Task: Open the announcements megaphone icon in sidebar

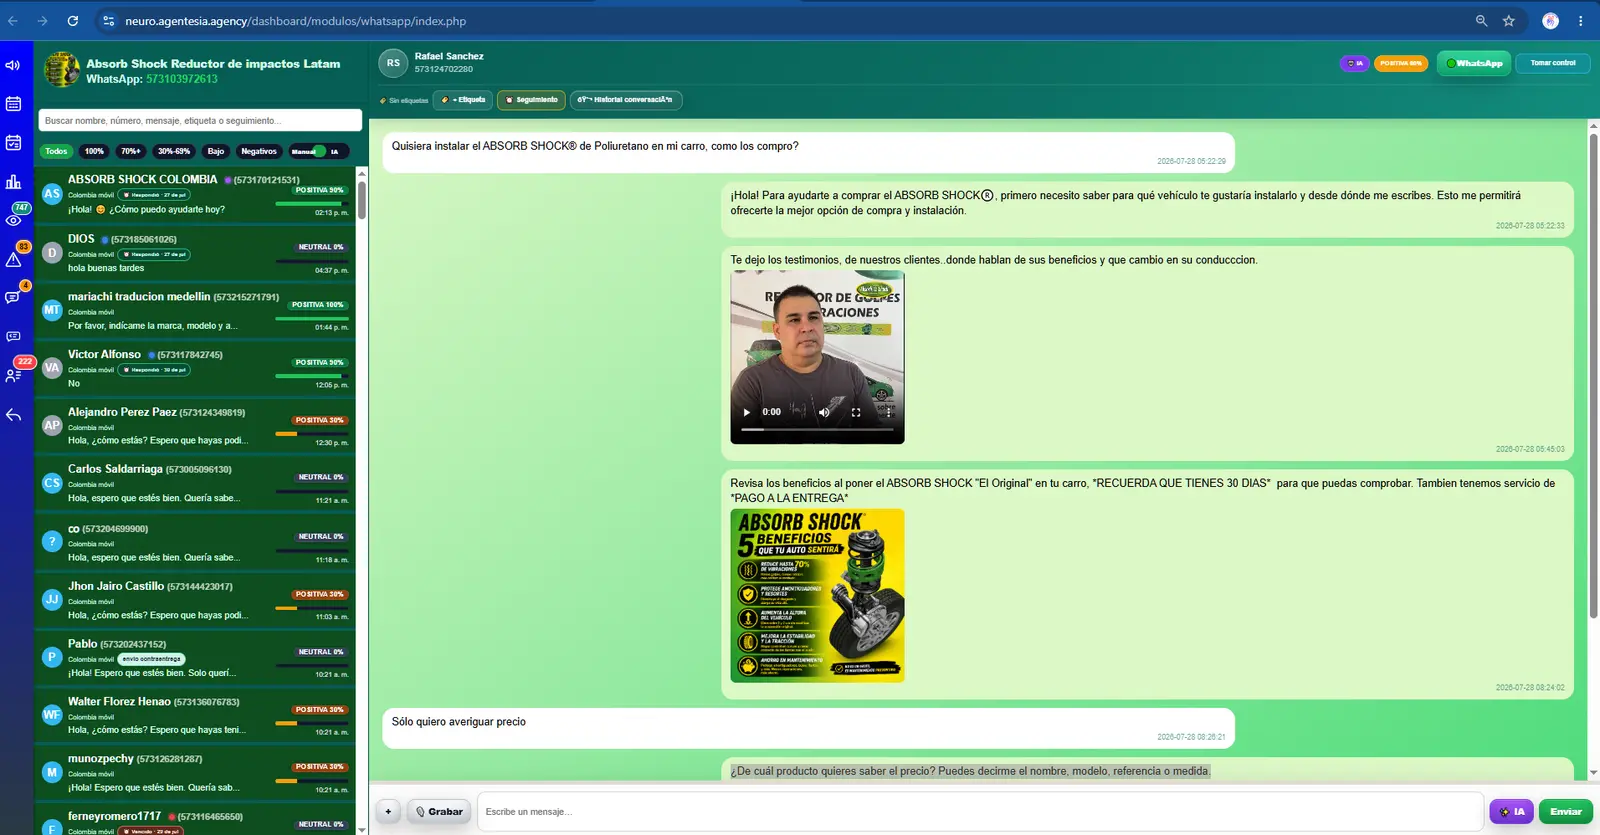Action: point(13,66)
